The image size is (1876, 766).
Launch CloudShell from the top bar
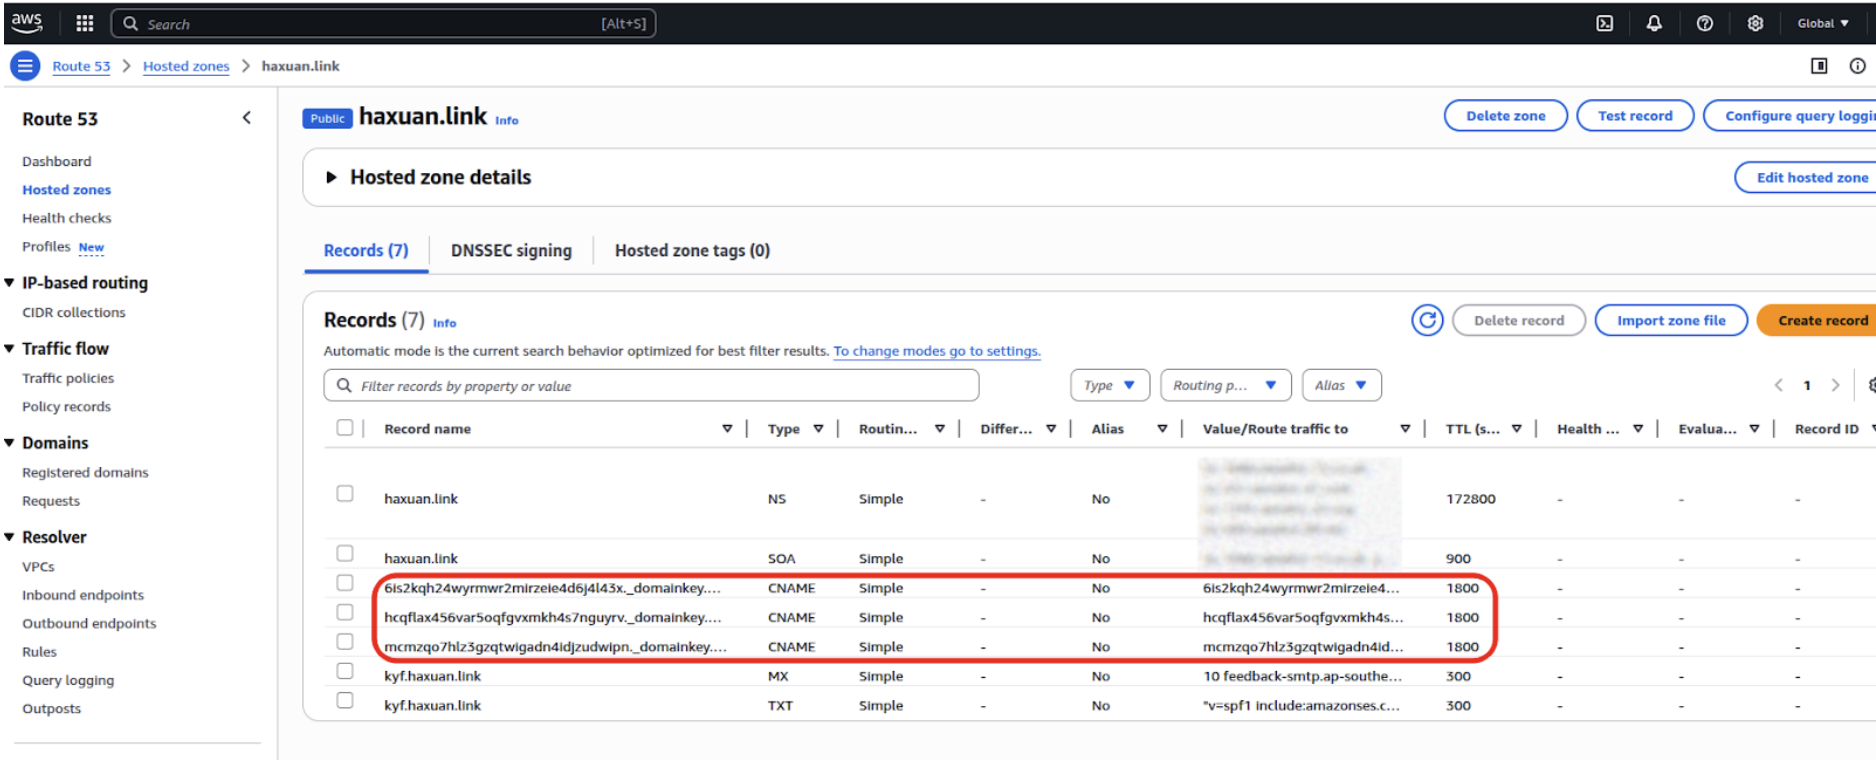click(1604, 23)
